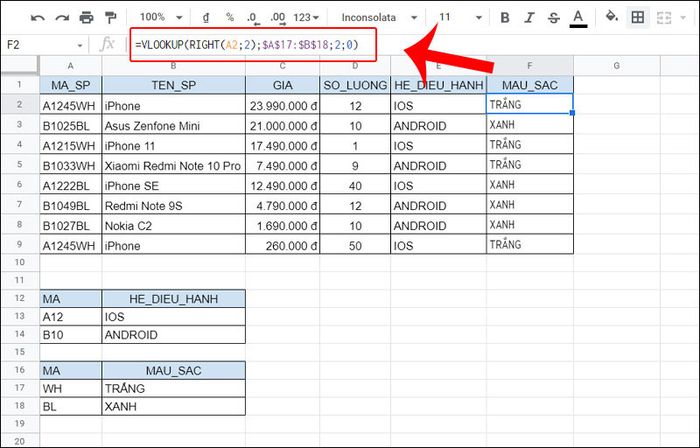Click the fx function icon
700x448 pixels.
107,45
